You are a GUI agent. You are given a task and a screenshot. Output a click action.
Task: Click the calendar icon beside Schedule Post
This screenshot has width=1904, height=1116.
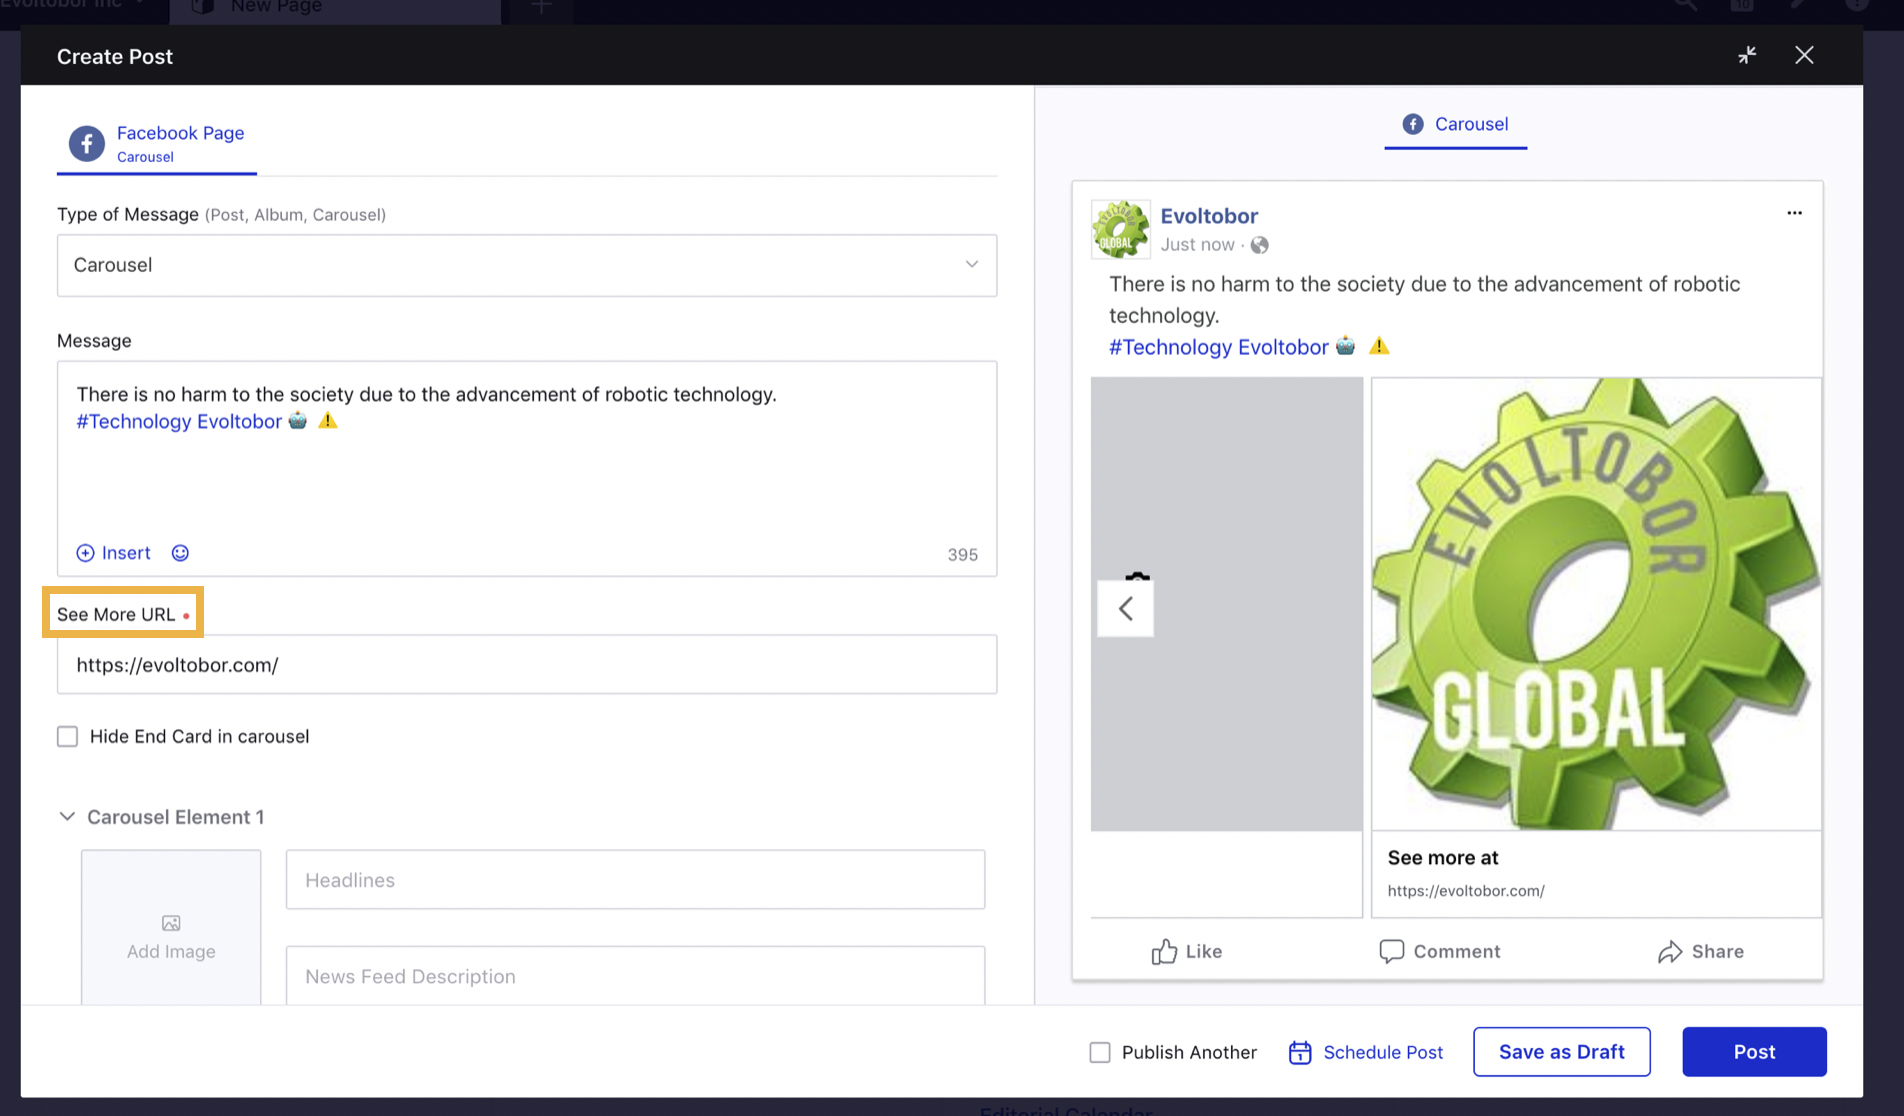point(1300,1052)
